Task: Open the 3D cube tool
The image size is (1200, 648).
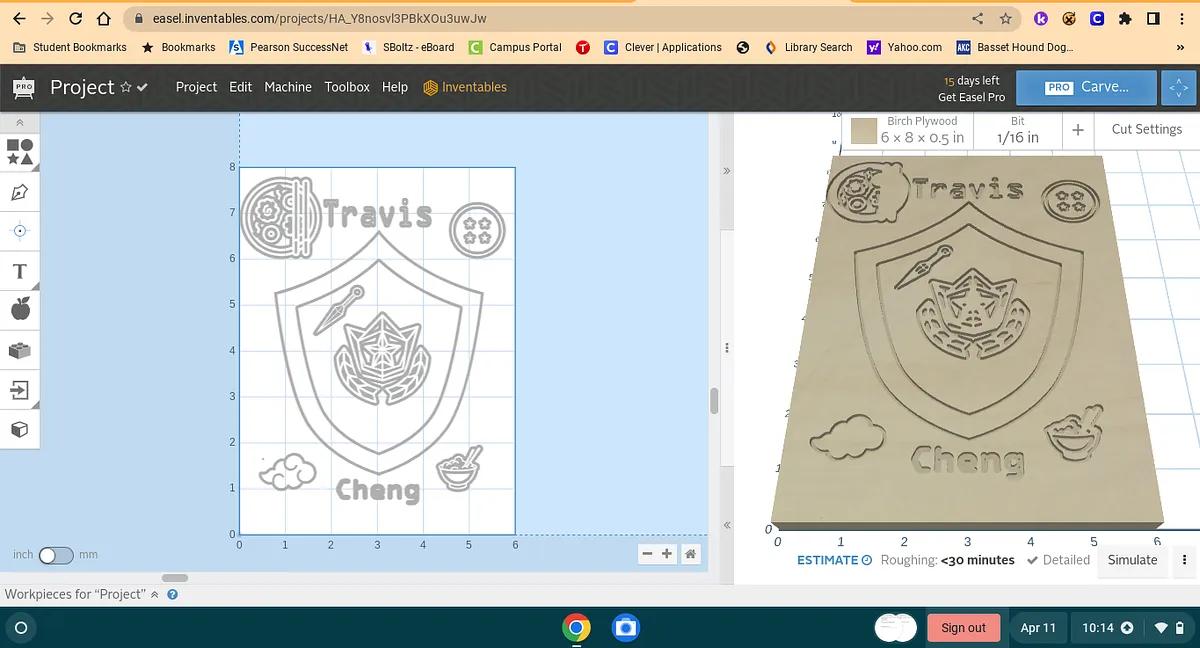Action: tap(20, 429)
